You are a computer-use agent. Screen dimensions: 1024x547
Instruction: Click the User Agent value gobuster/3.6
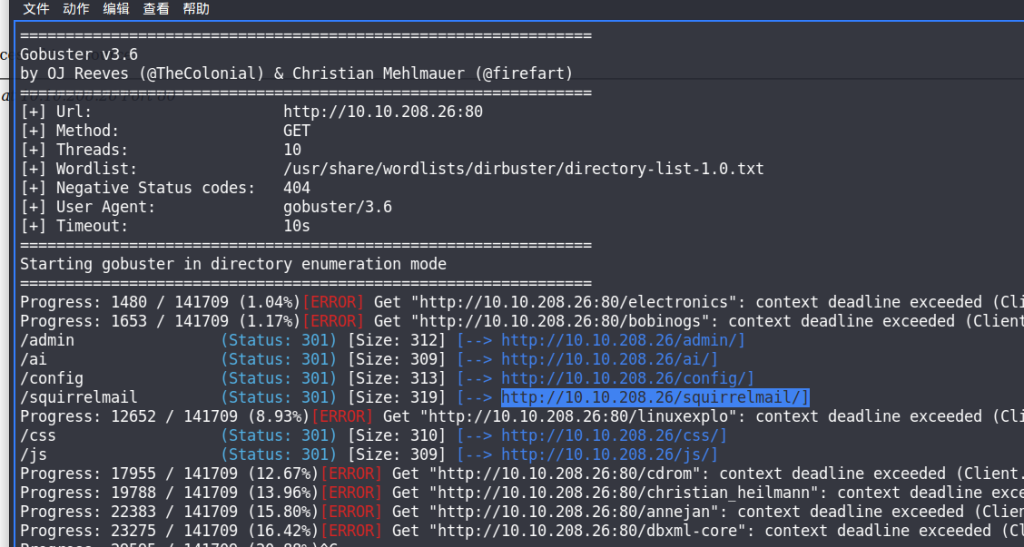pos(338,207)
